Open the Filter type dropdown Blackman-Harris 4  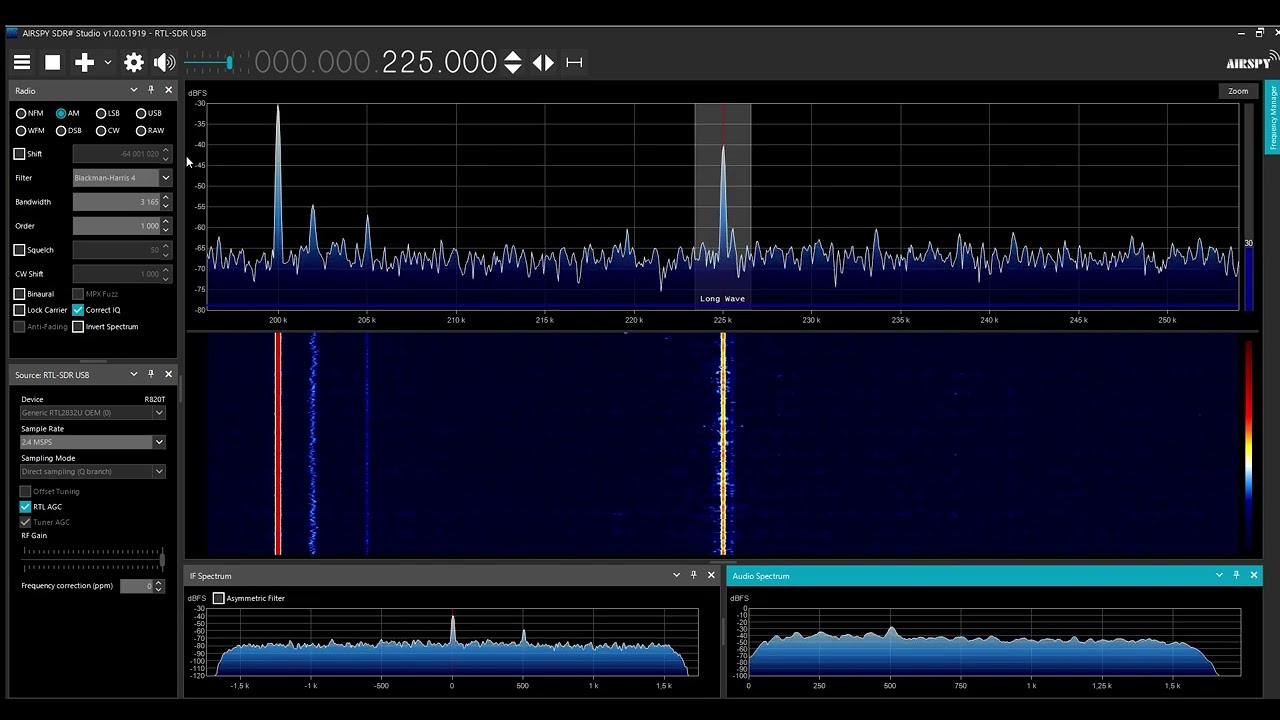[122, 178]
